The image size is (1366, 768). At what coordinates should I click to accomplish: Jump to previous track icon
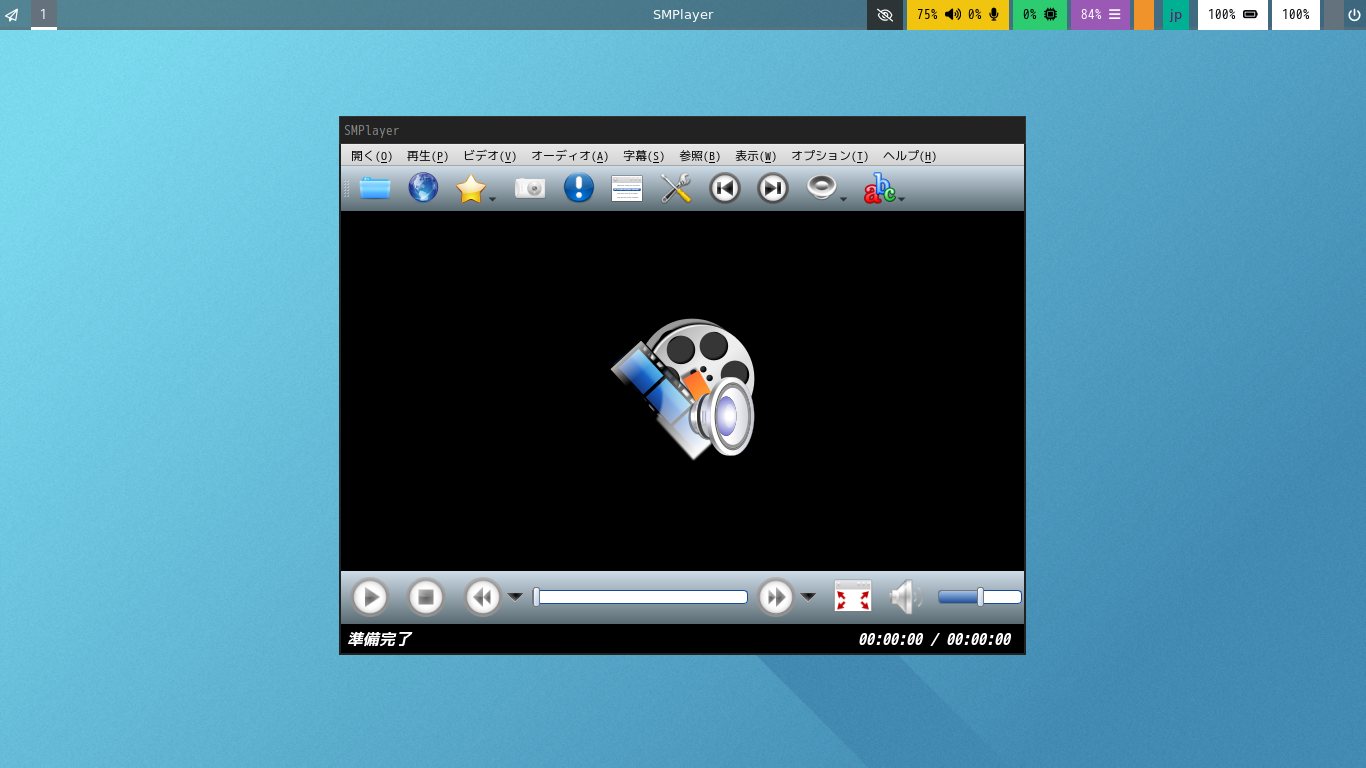[724, 187]
